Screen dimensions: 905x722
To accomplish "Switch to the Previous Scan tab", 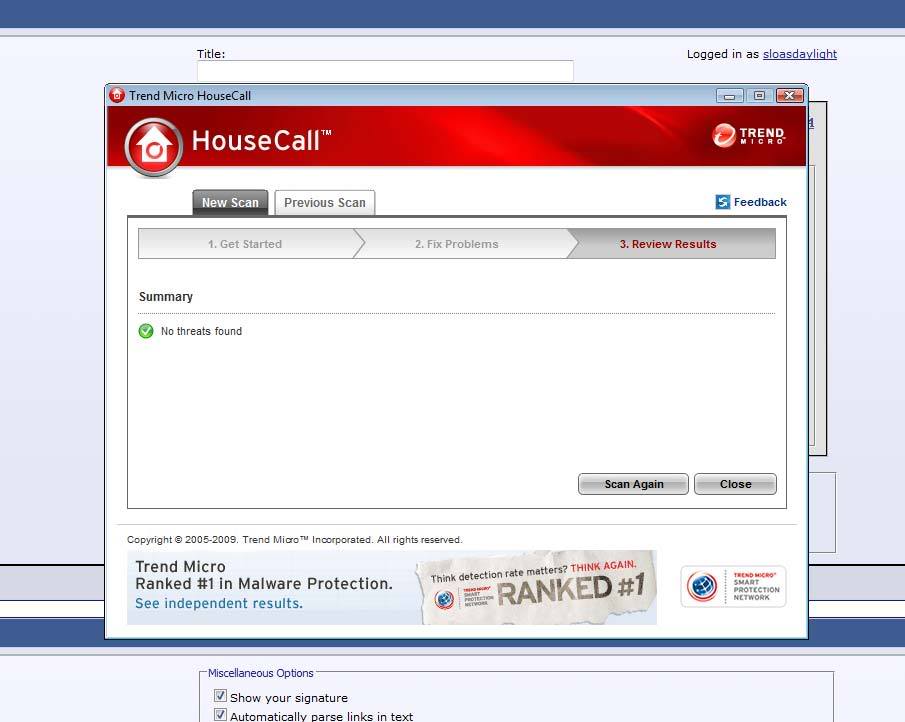I will pyautogui.click(x=325, y=203).
